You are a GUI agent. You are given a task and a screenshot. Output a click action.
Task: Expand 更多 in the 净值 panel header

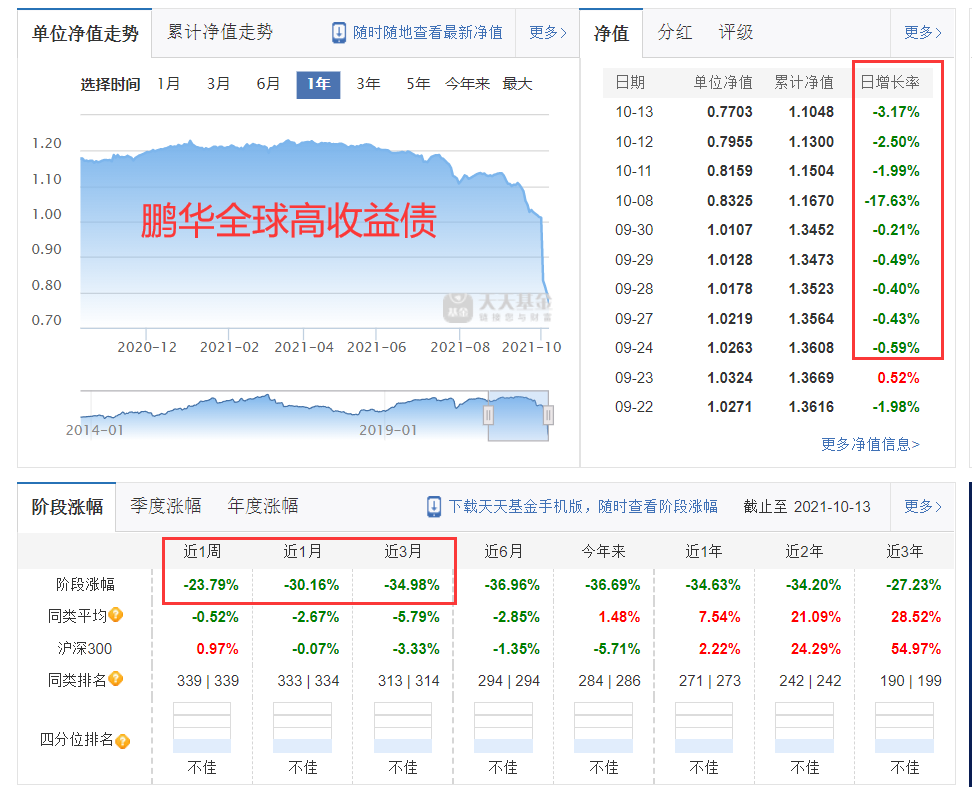(x=922, y=32)
